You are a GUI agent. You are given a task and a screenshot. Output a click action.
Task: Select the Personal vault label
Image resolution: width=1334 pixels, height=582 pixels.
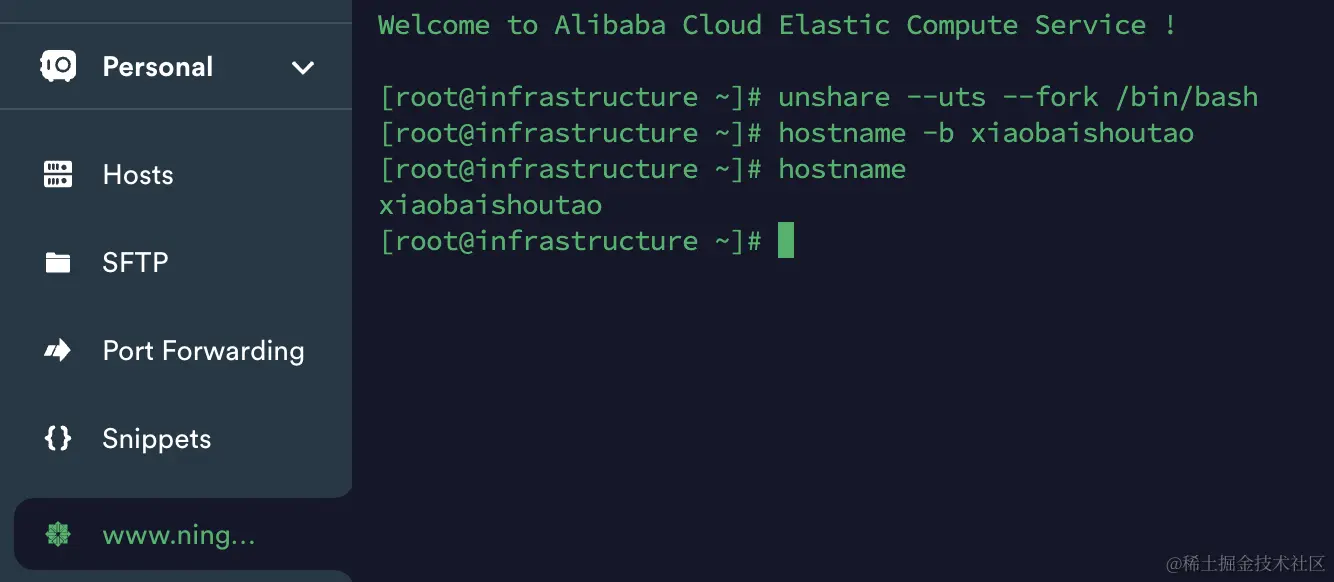tap(158, 67)
